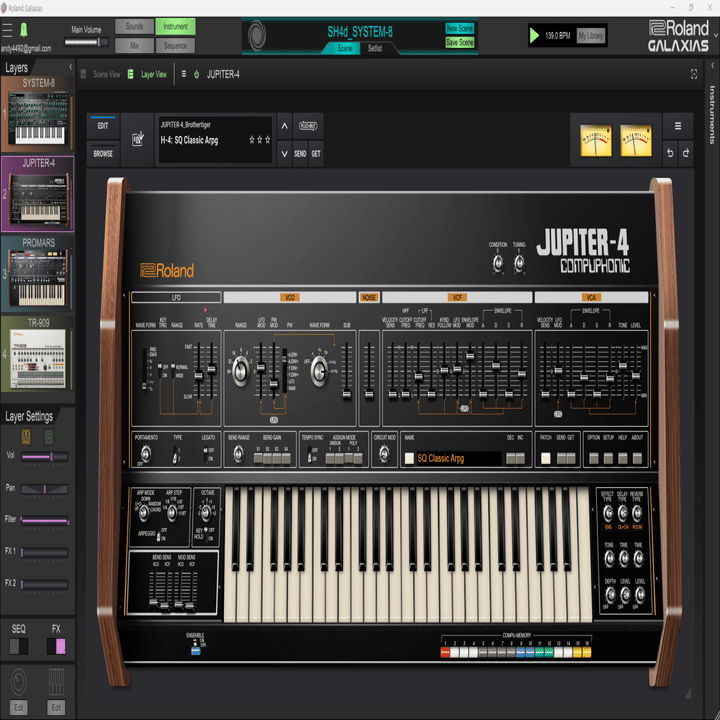Toggle the LEGATO switch
This screenshot has height=720, width=720.
[x=206, y=454]
